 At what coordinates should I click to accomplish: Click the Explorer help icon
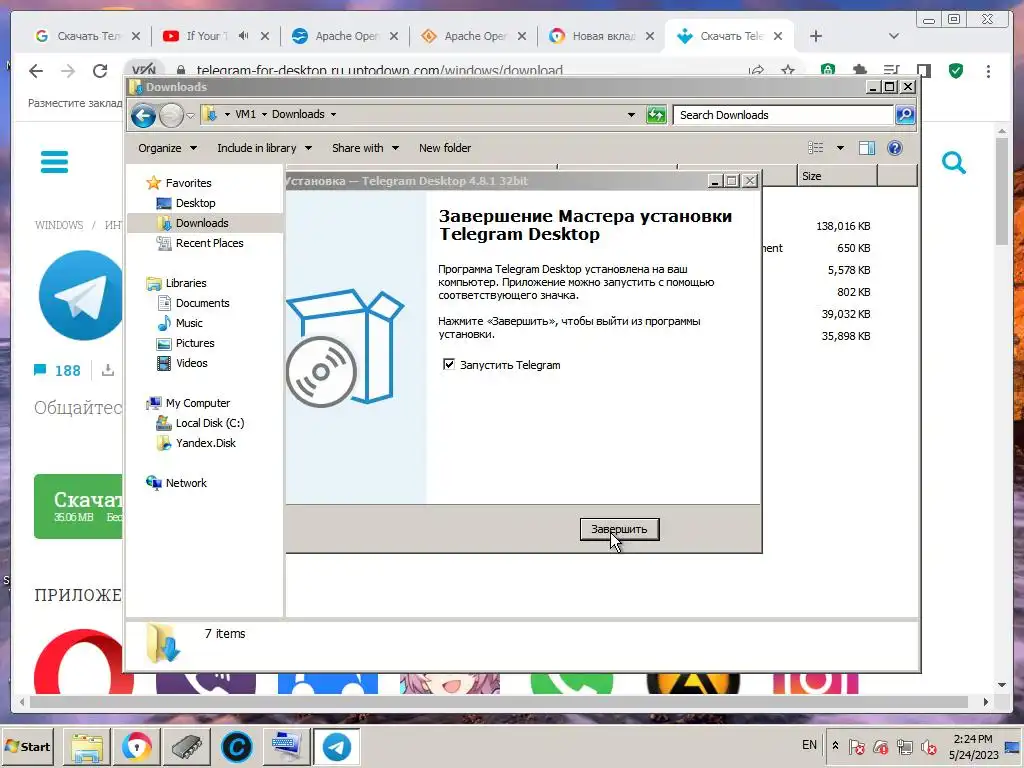tap(895, 148)
